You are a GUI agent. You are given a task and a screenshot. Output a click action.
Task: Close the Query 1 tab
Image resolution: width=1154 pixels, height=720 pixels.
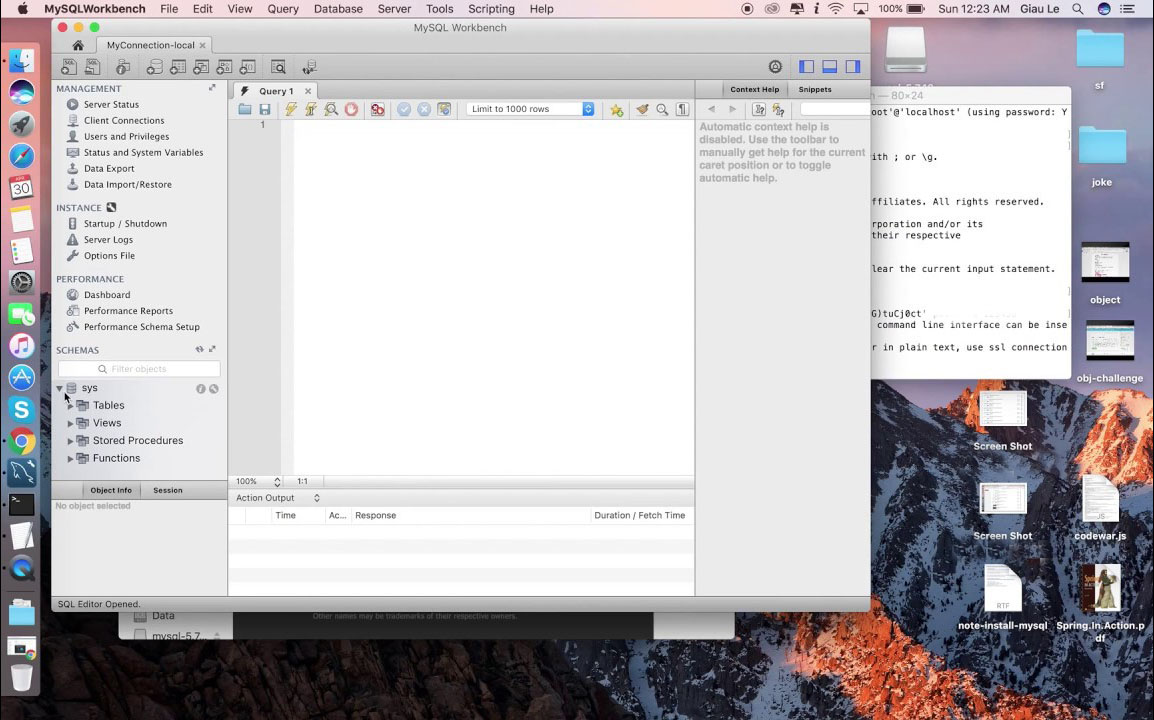click(308, 91)
